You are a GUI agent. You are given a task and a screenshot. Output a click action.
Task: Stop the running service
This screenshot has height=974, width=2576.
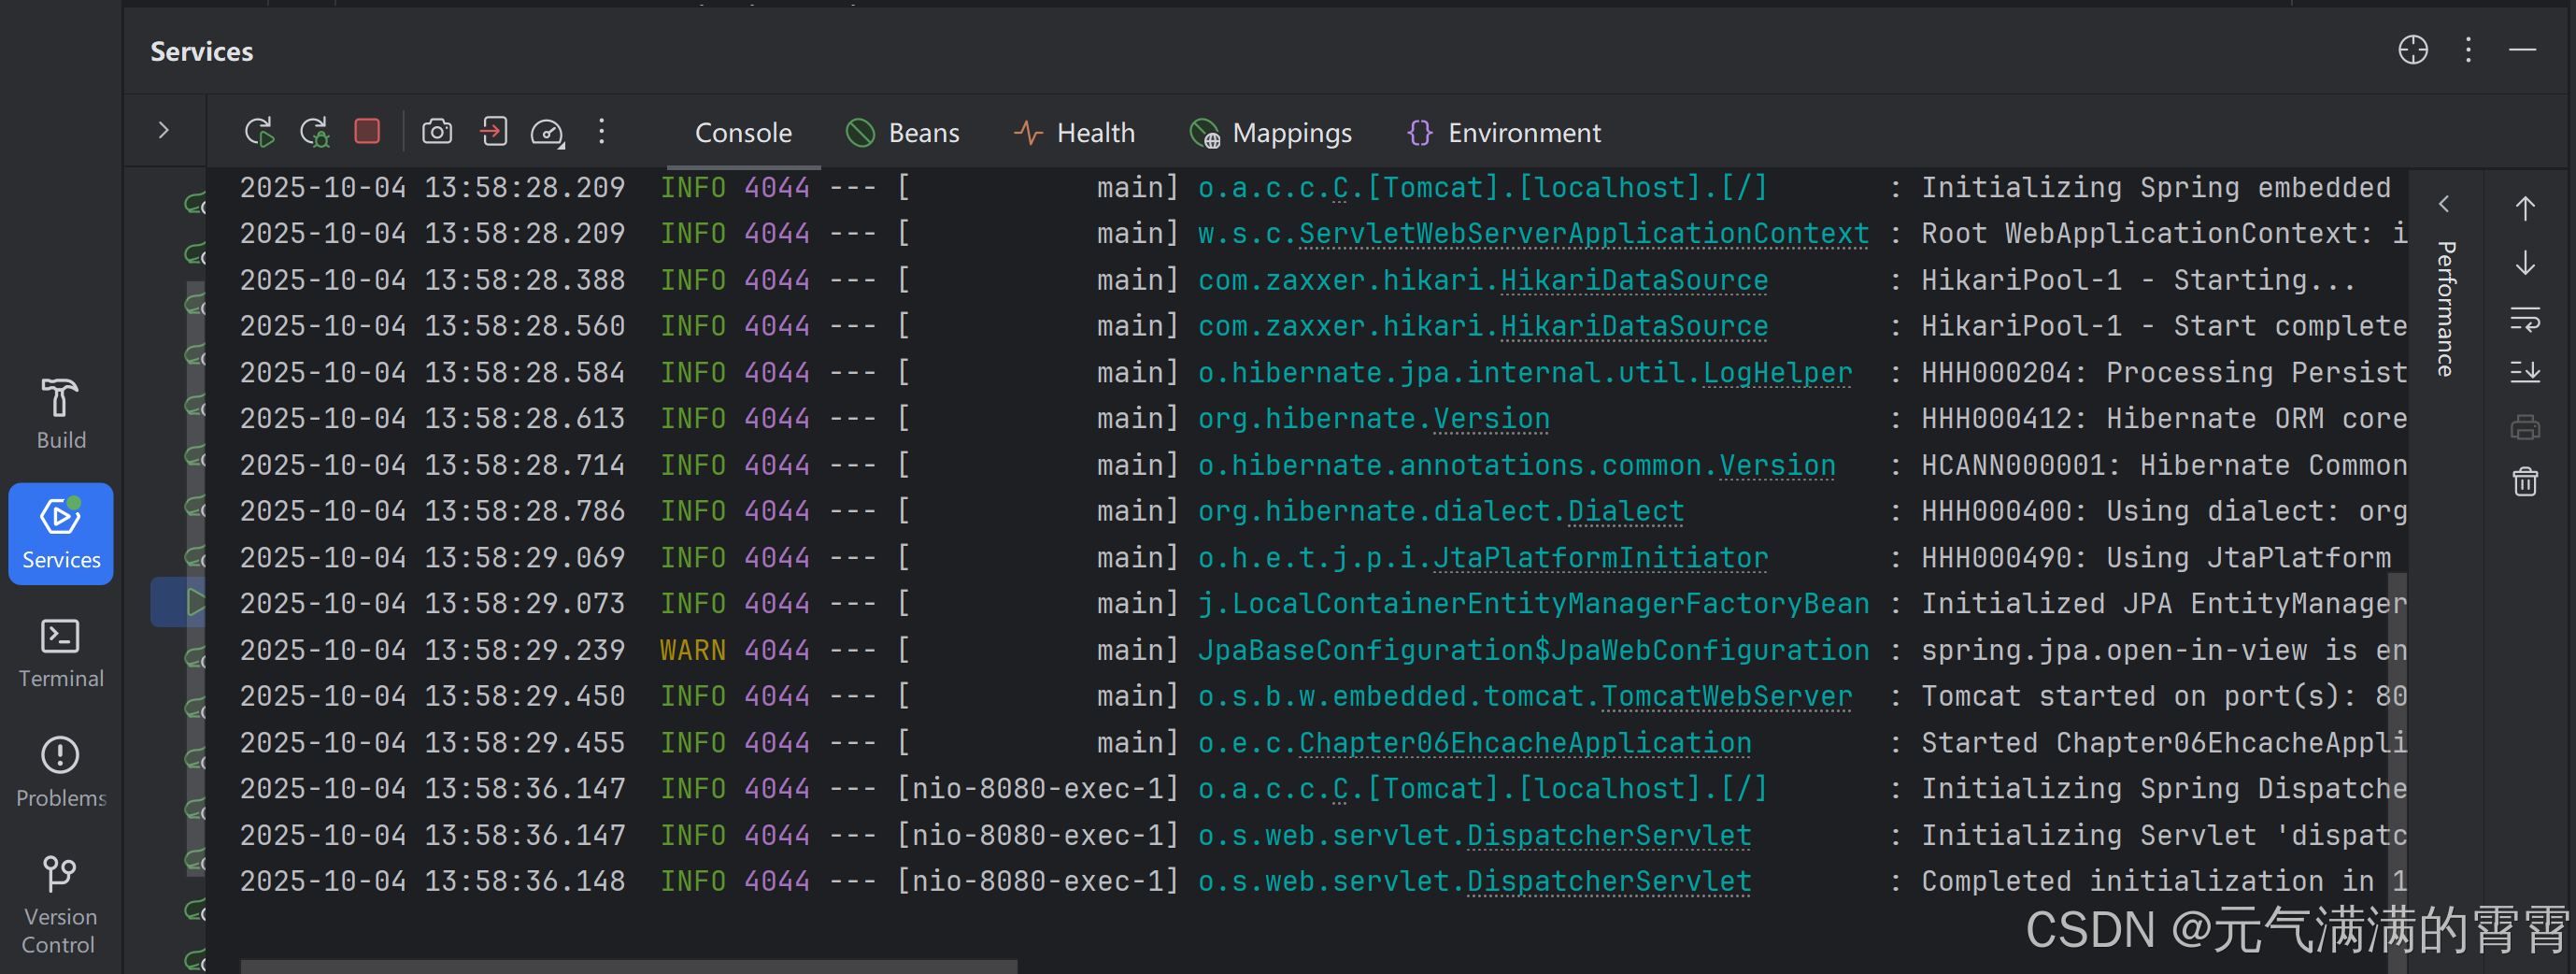point(367,131)
